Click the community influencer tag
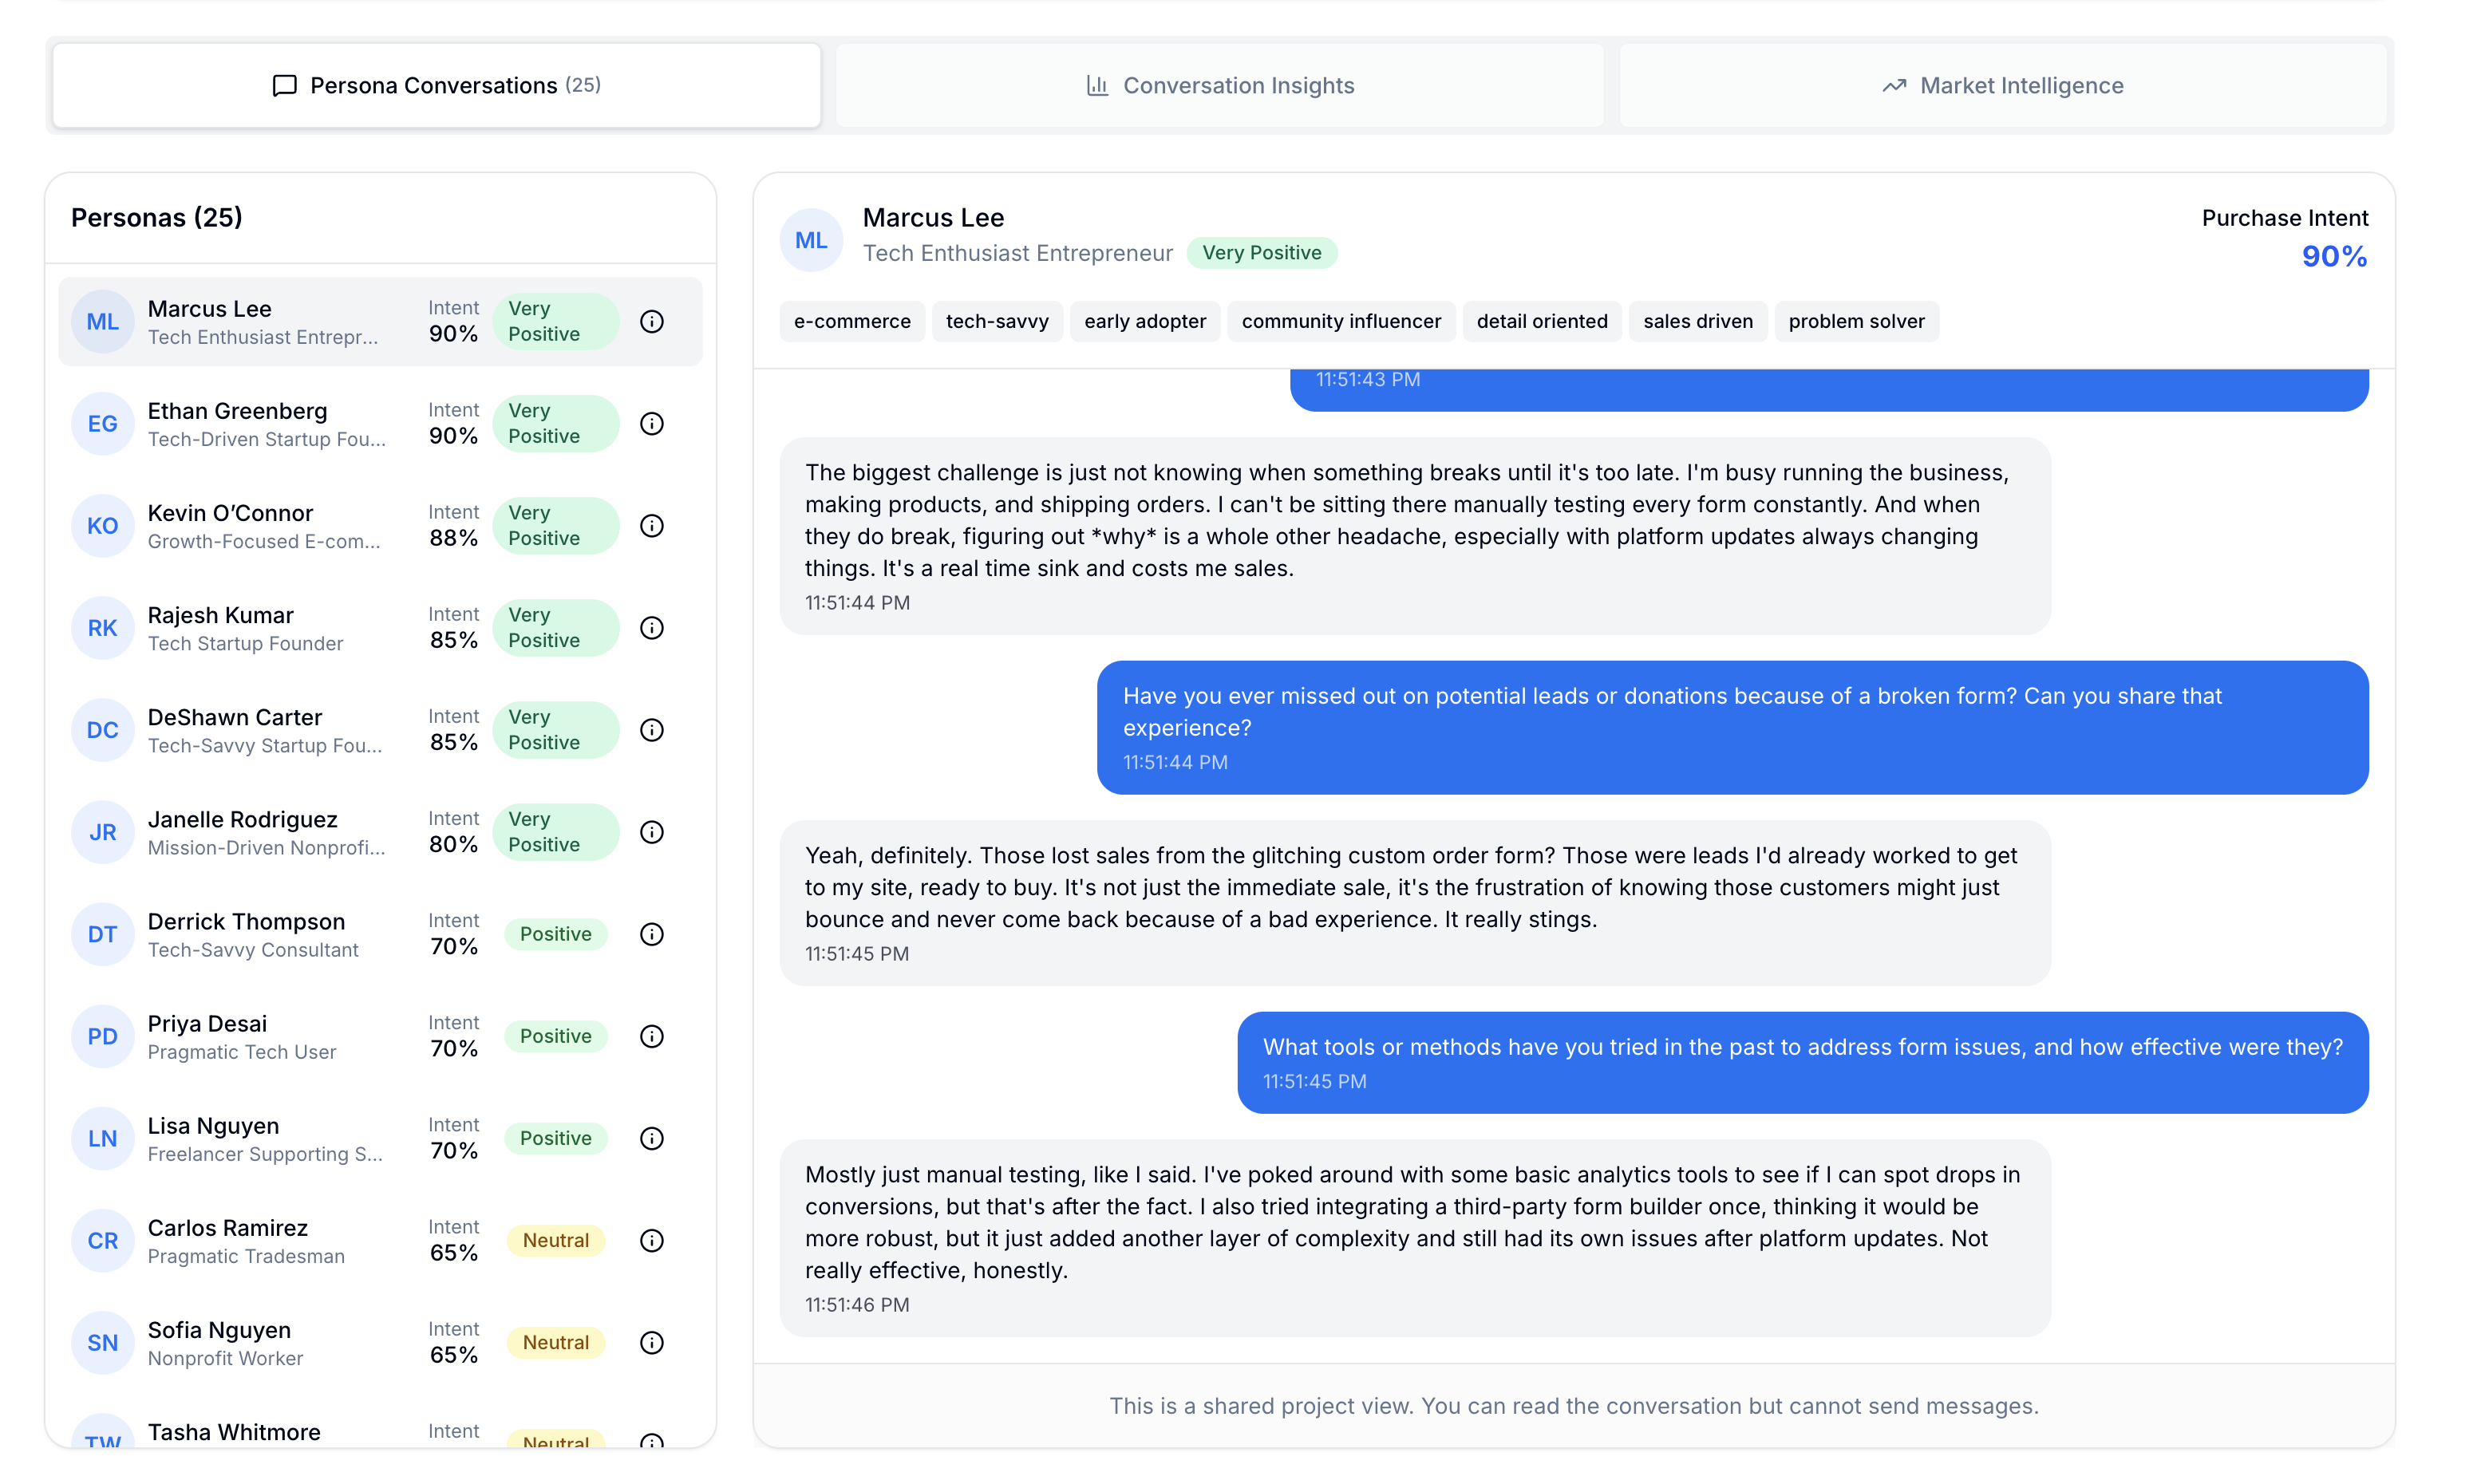 1341,322
